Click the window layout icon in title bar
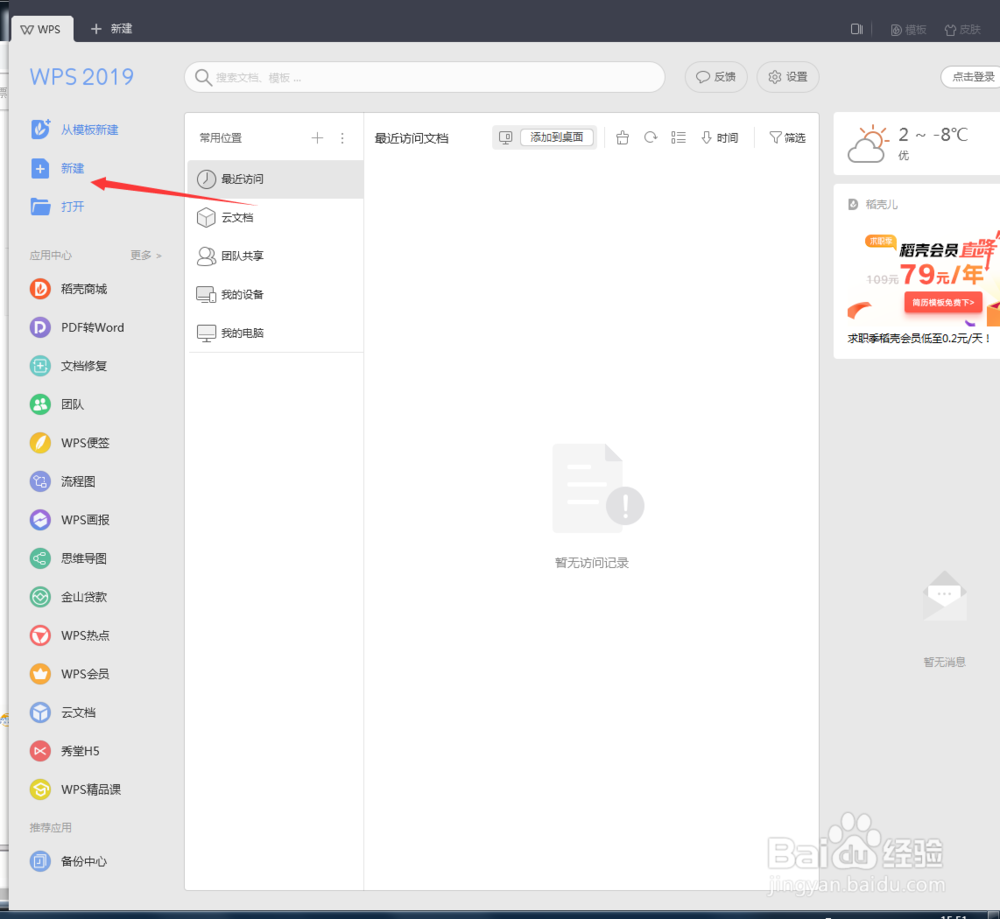The image size is (1000, 919). [857, 29]
